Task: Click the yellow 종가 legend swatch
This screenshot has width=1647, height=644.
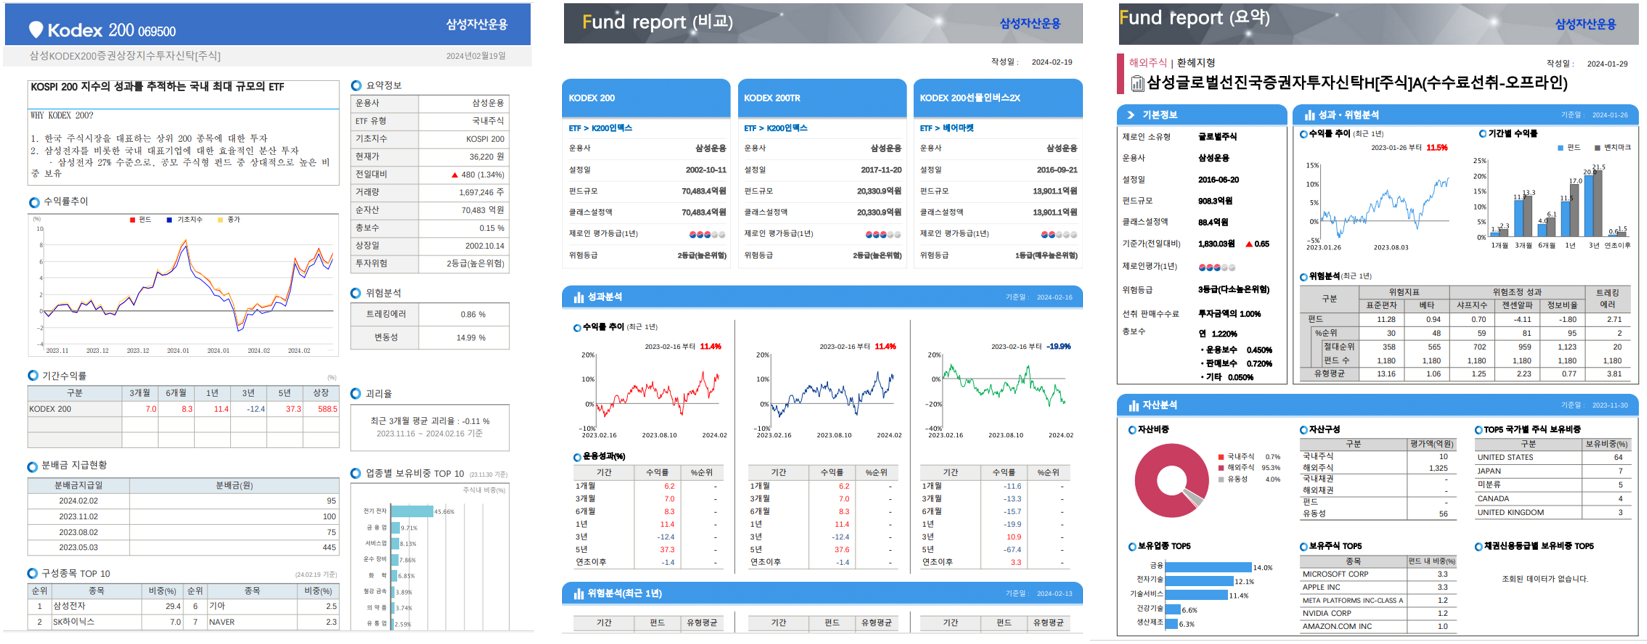Action: tap(221, 220)
